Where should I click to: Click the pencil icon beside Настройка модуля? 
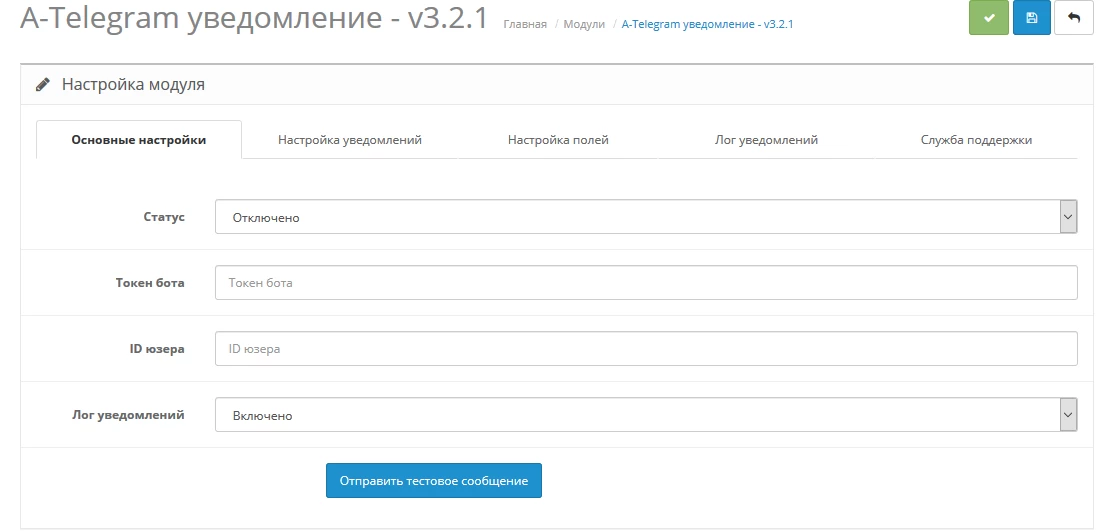point(43,85)
